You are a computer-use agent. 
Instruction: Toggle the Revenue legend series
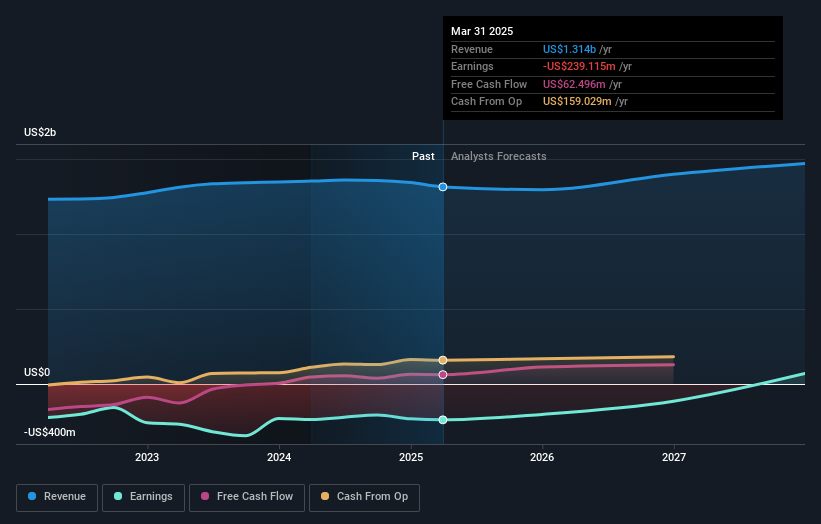[57, 497]
